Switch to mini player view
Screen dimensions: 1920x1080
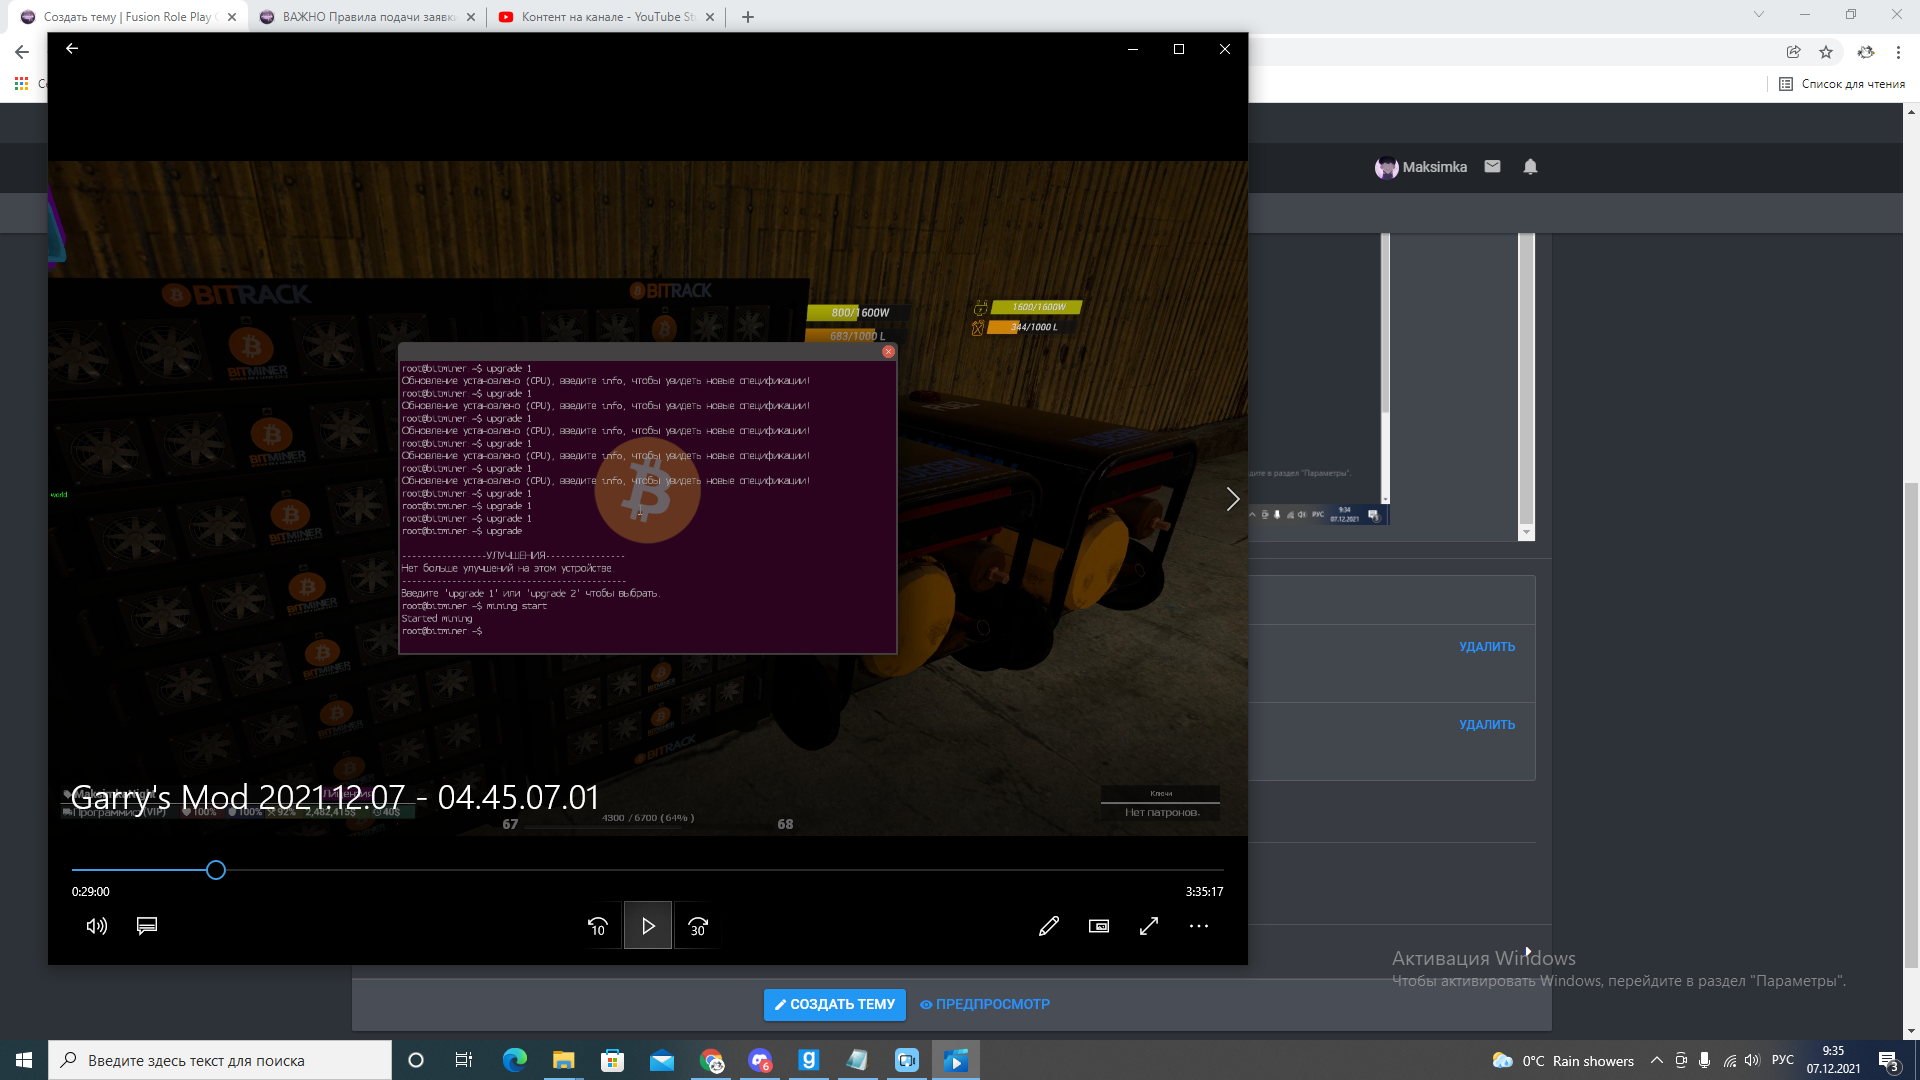pos(1099,926)
